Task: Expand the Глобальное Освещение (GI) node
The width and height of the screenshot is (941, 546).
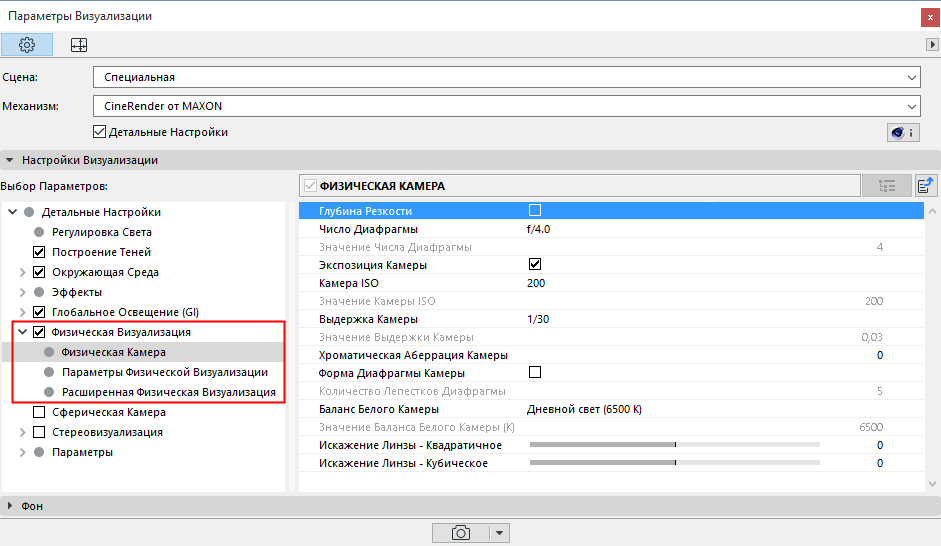Action: pyautogui.click(x=22, y=312)
